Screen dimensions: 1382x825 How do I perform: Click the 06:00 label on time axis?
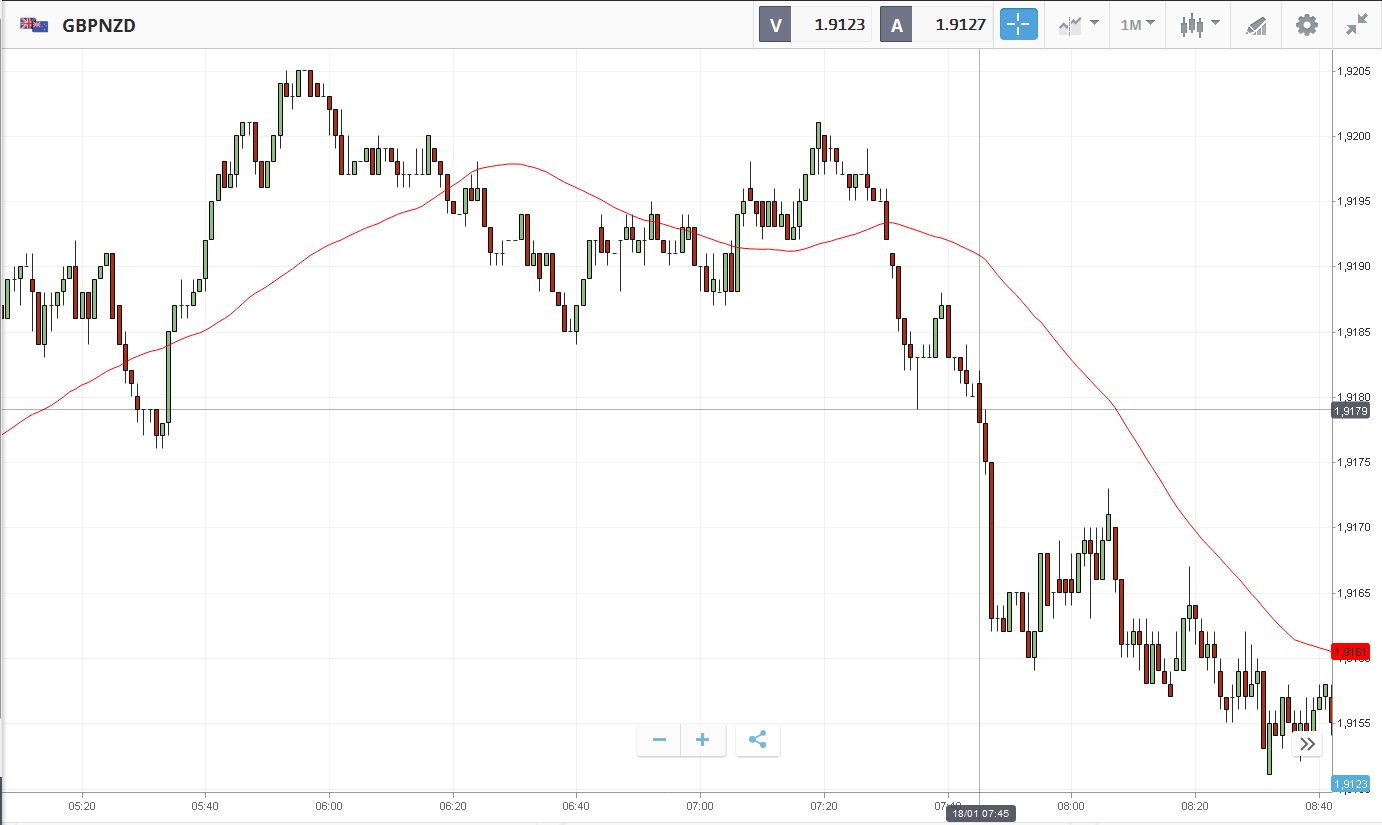pyautogui.click(x=329, y=805)
